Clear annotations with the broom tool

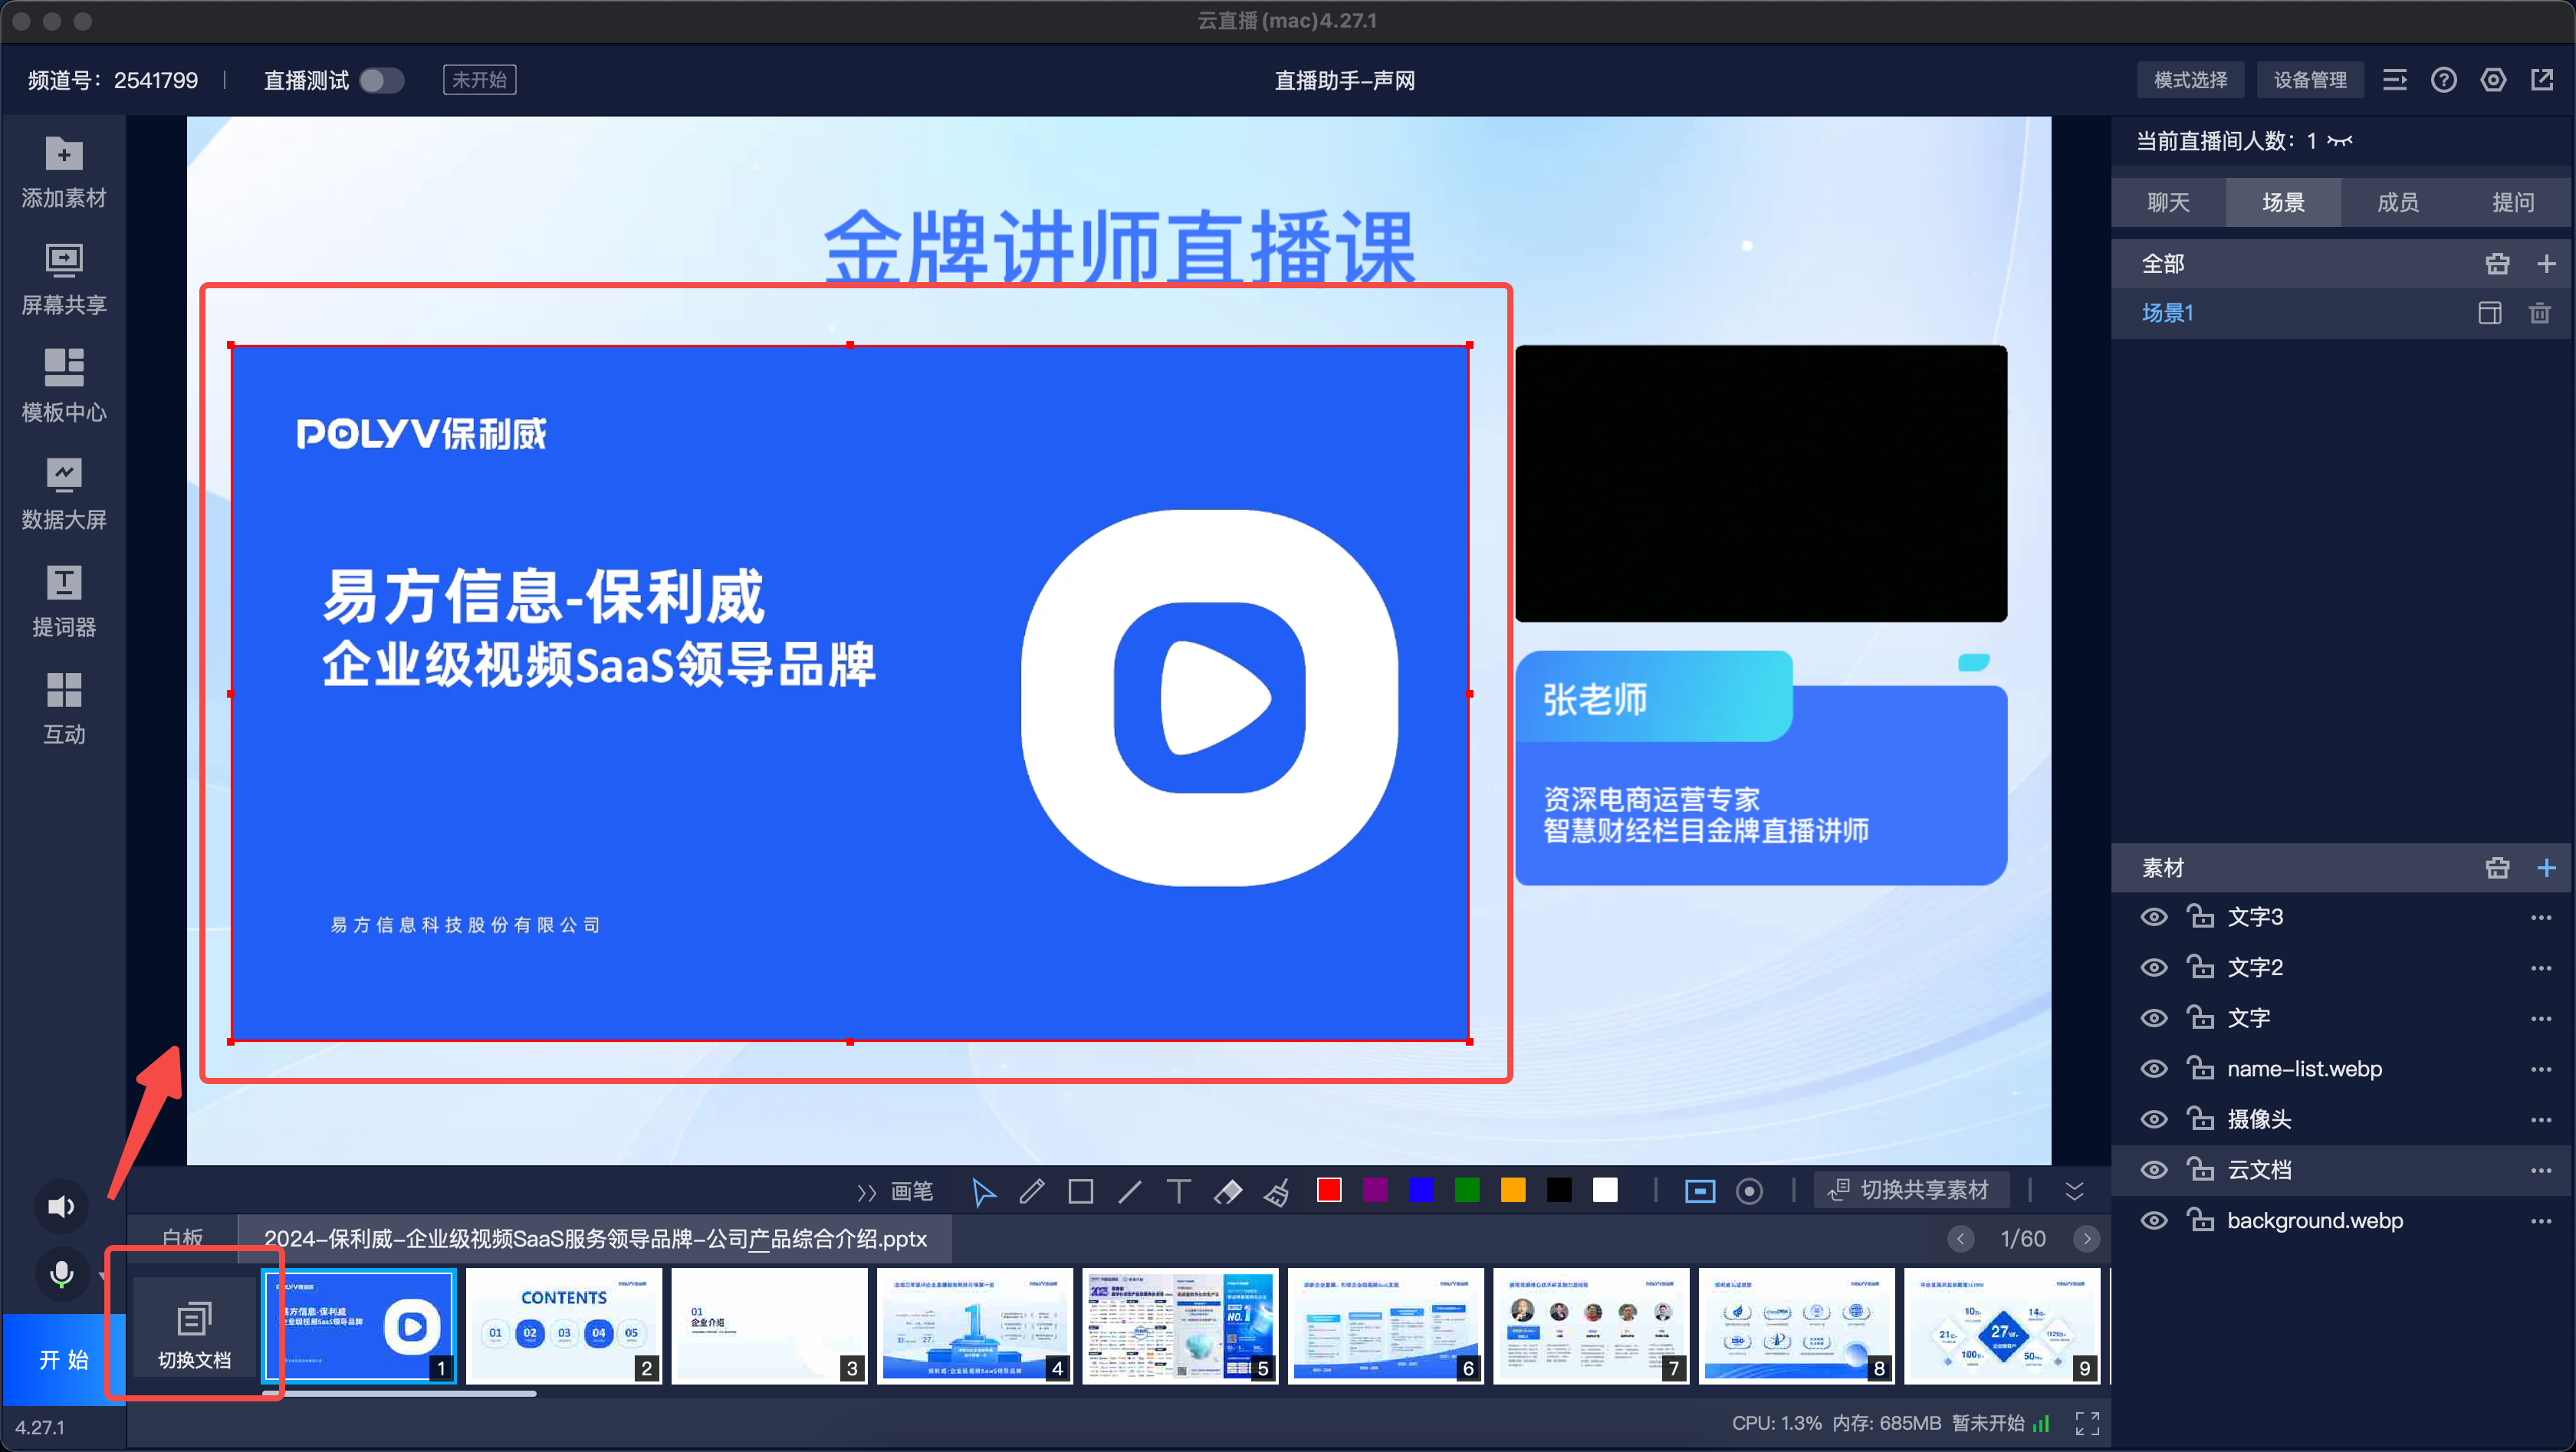click(1277, 1191)
